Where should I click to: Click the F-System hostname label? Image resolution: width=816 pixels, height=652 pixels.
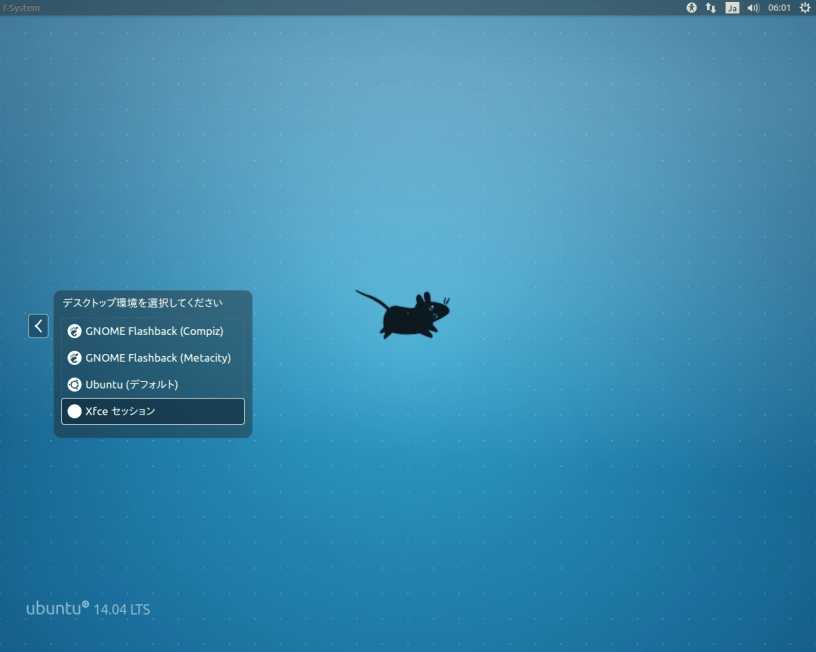21,8
